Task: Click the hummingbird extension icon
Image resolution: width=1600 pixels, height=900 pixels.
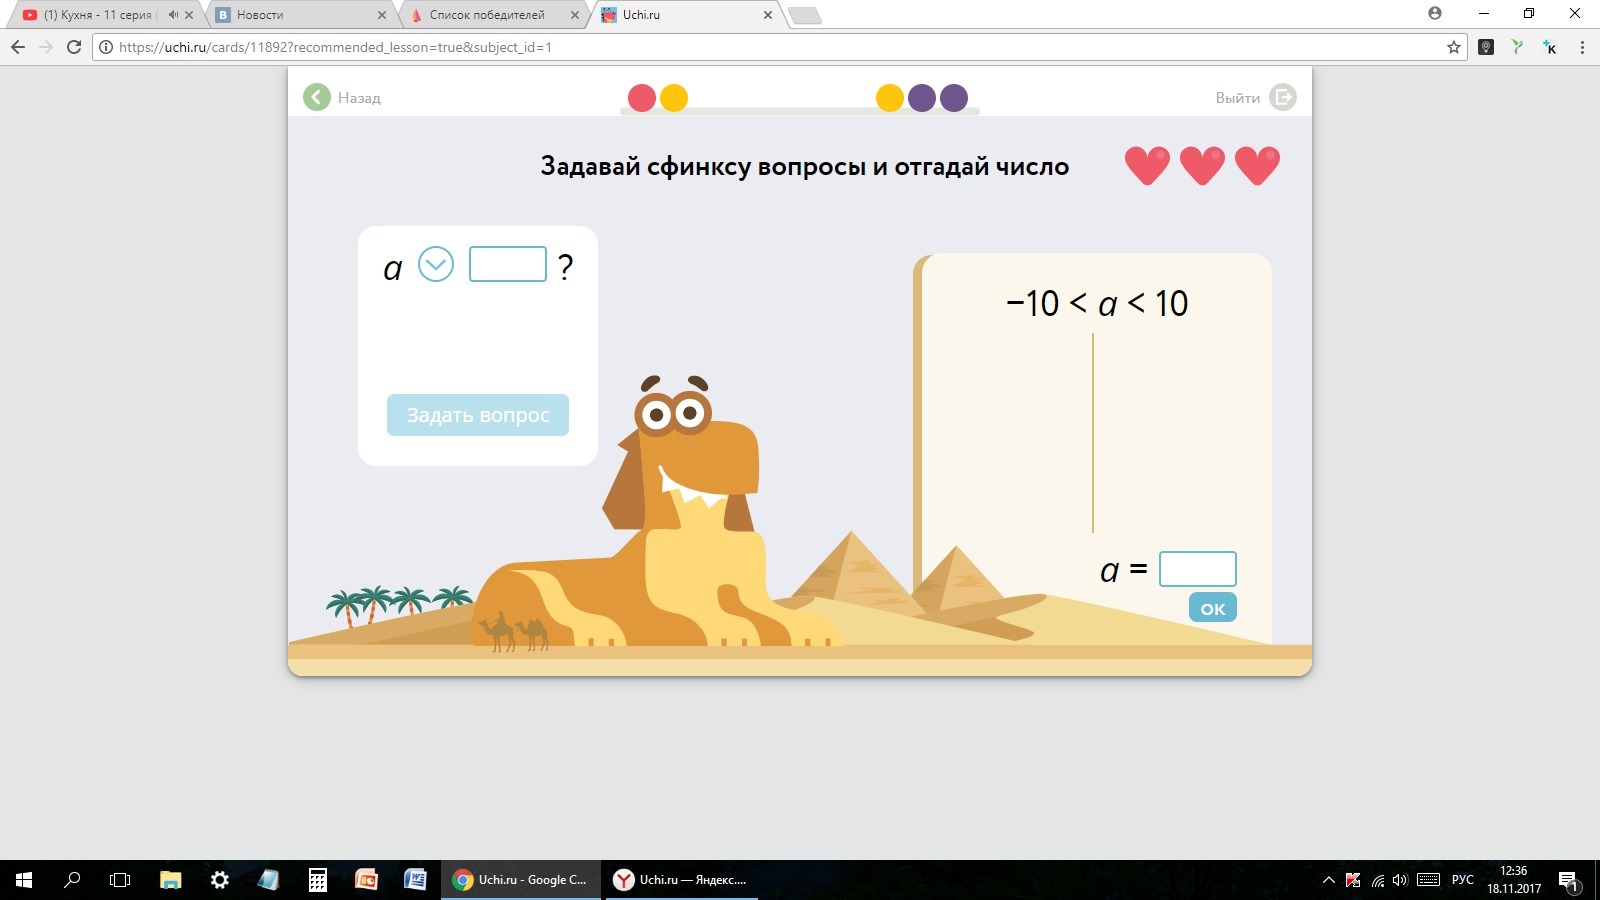Action: [1518, 47]
